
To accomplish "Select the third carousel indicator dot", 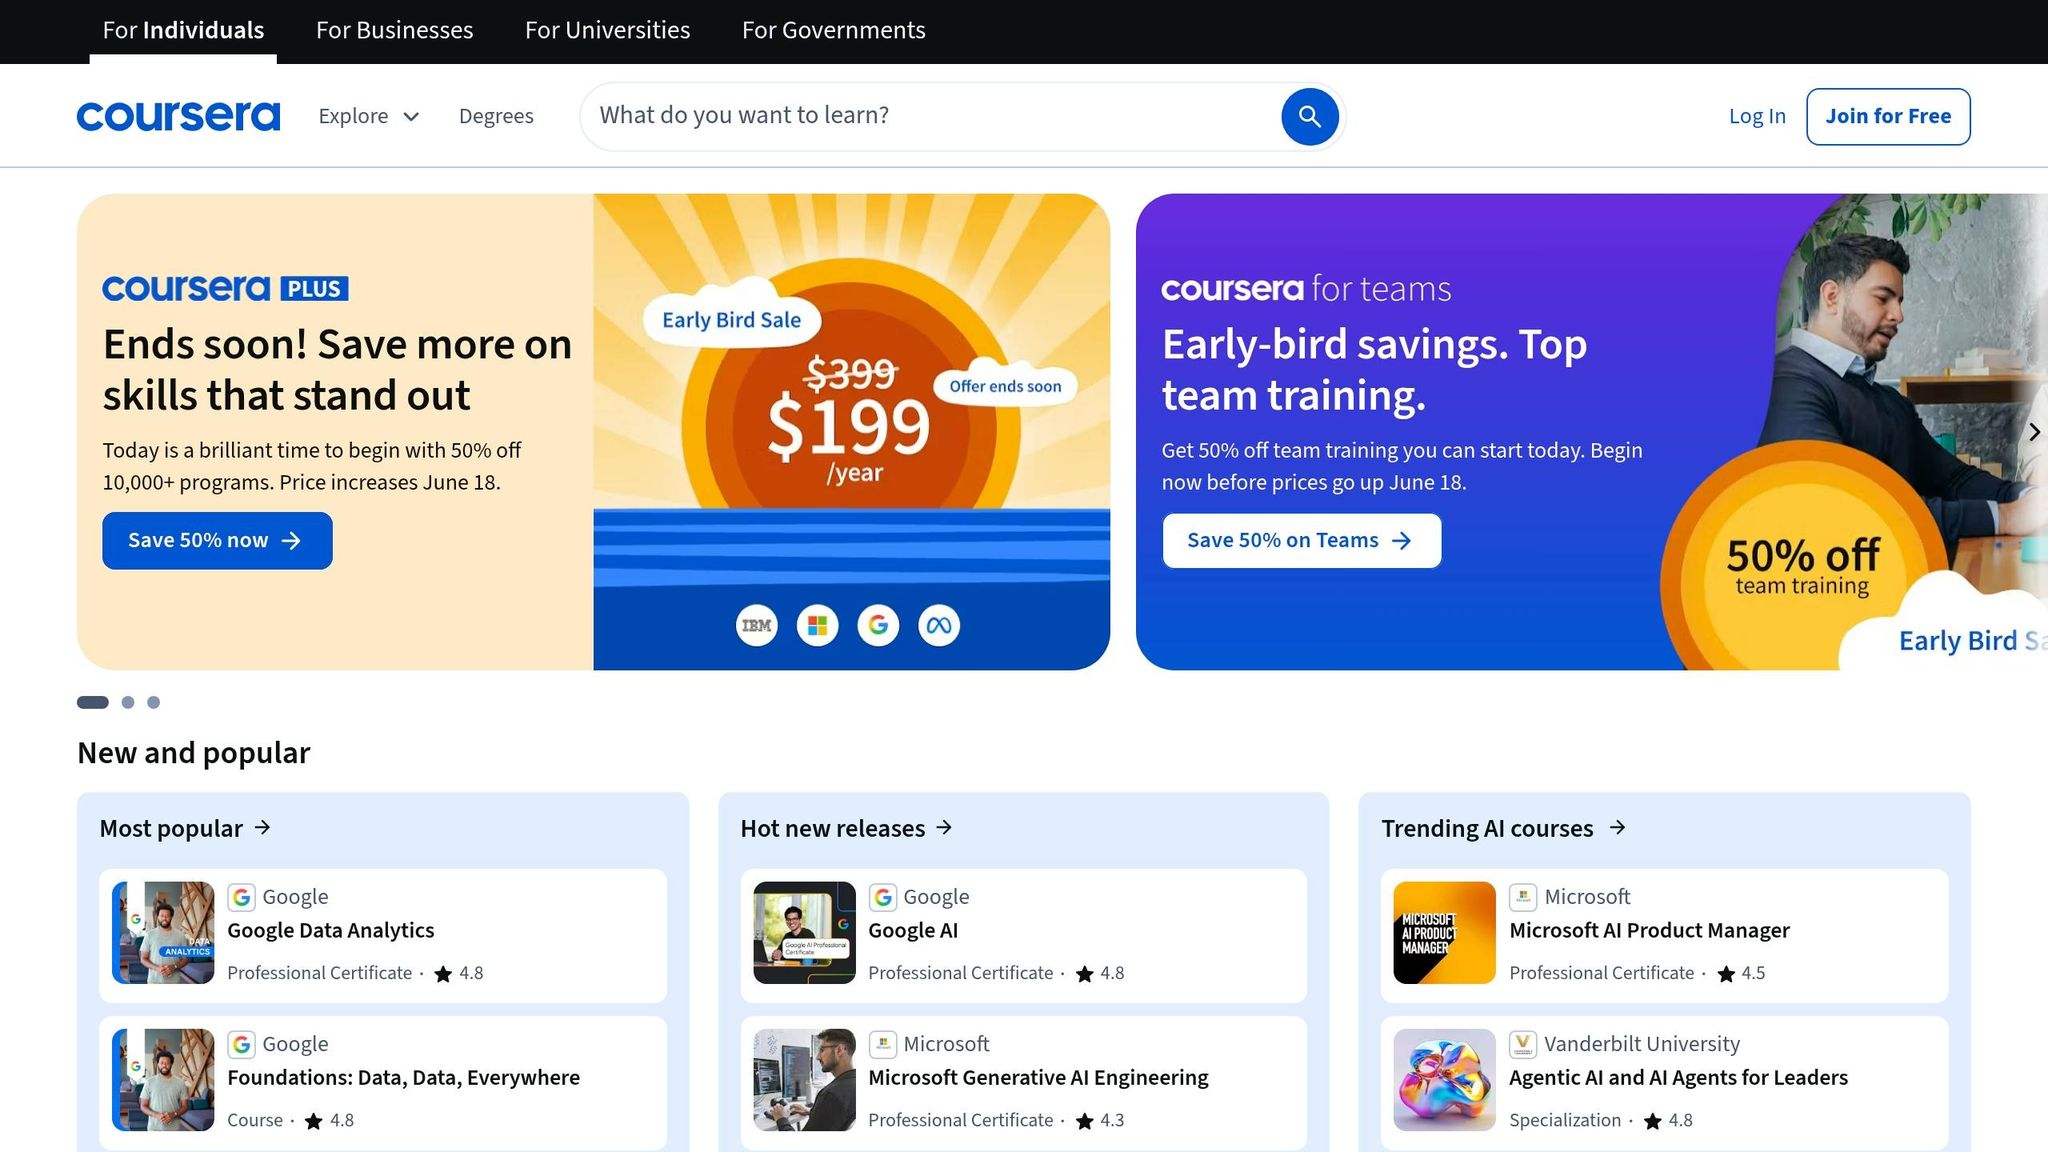I will 153,702.
